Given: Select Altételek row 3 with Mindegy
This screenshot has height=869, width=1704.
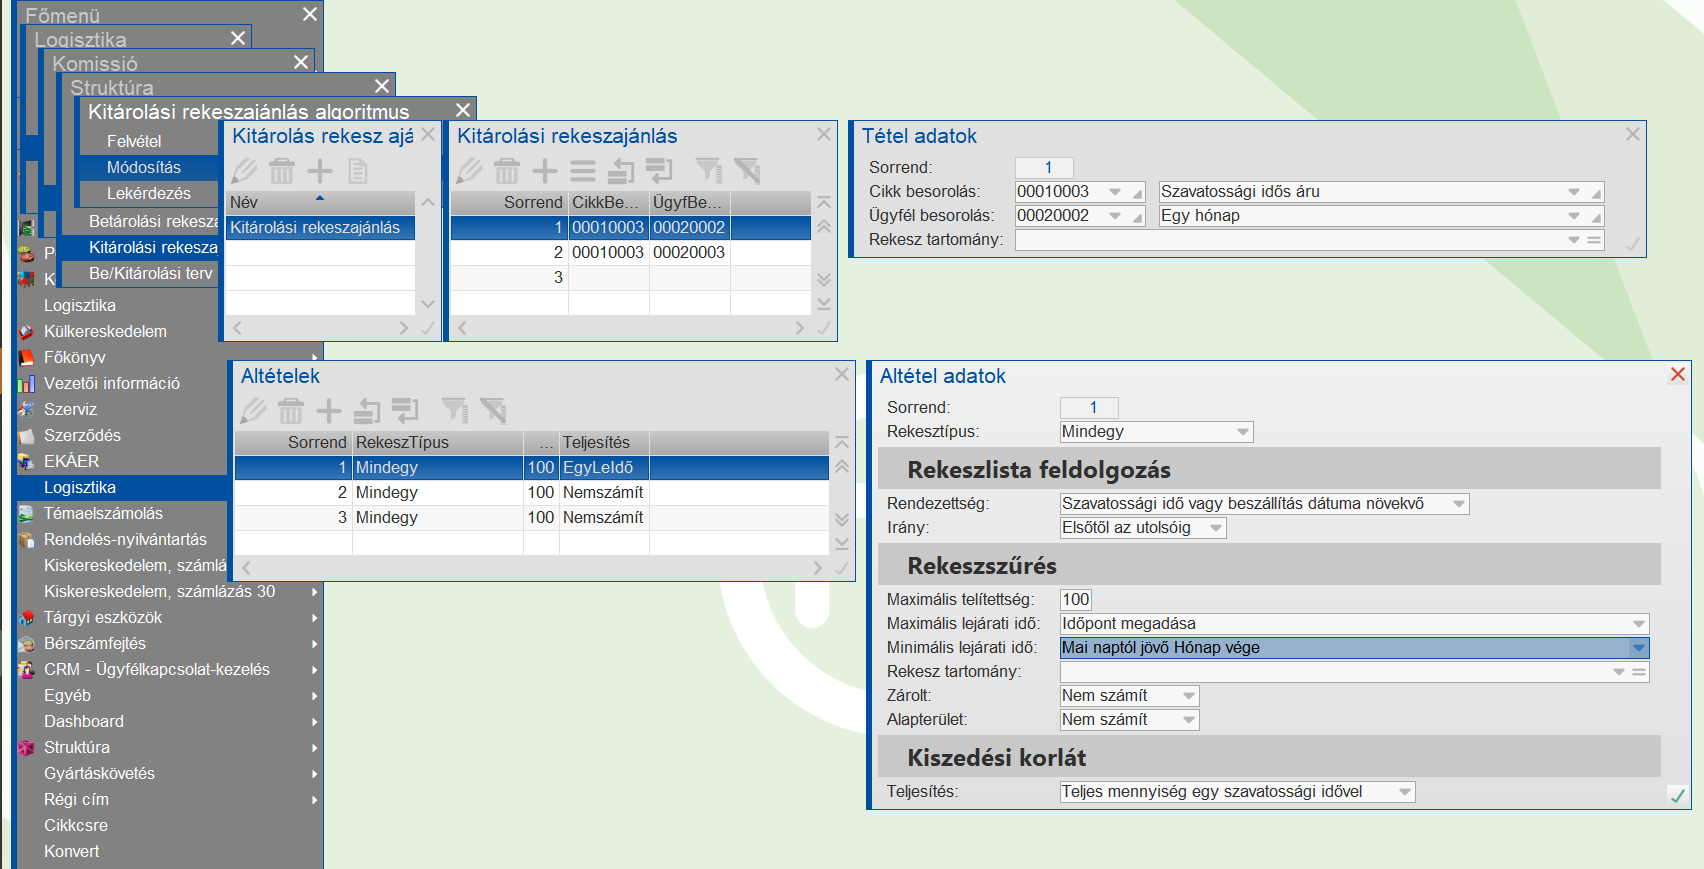Looking at the screenshot, I should tap(531, 518).
